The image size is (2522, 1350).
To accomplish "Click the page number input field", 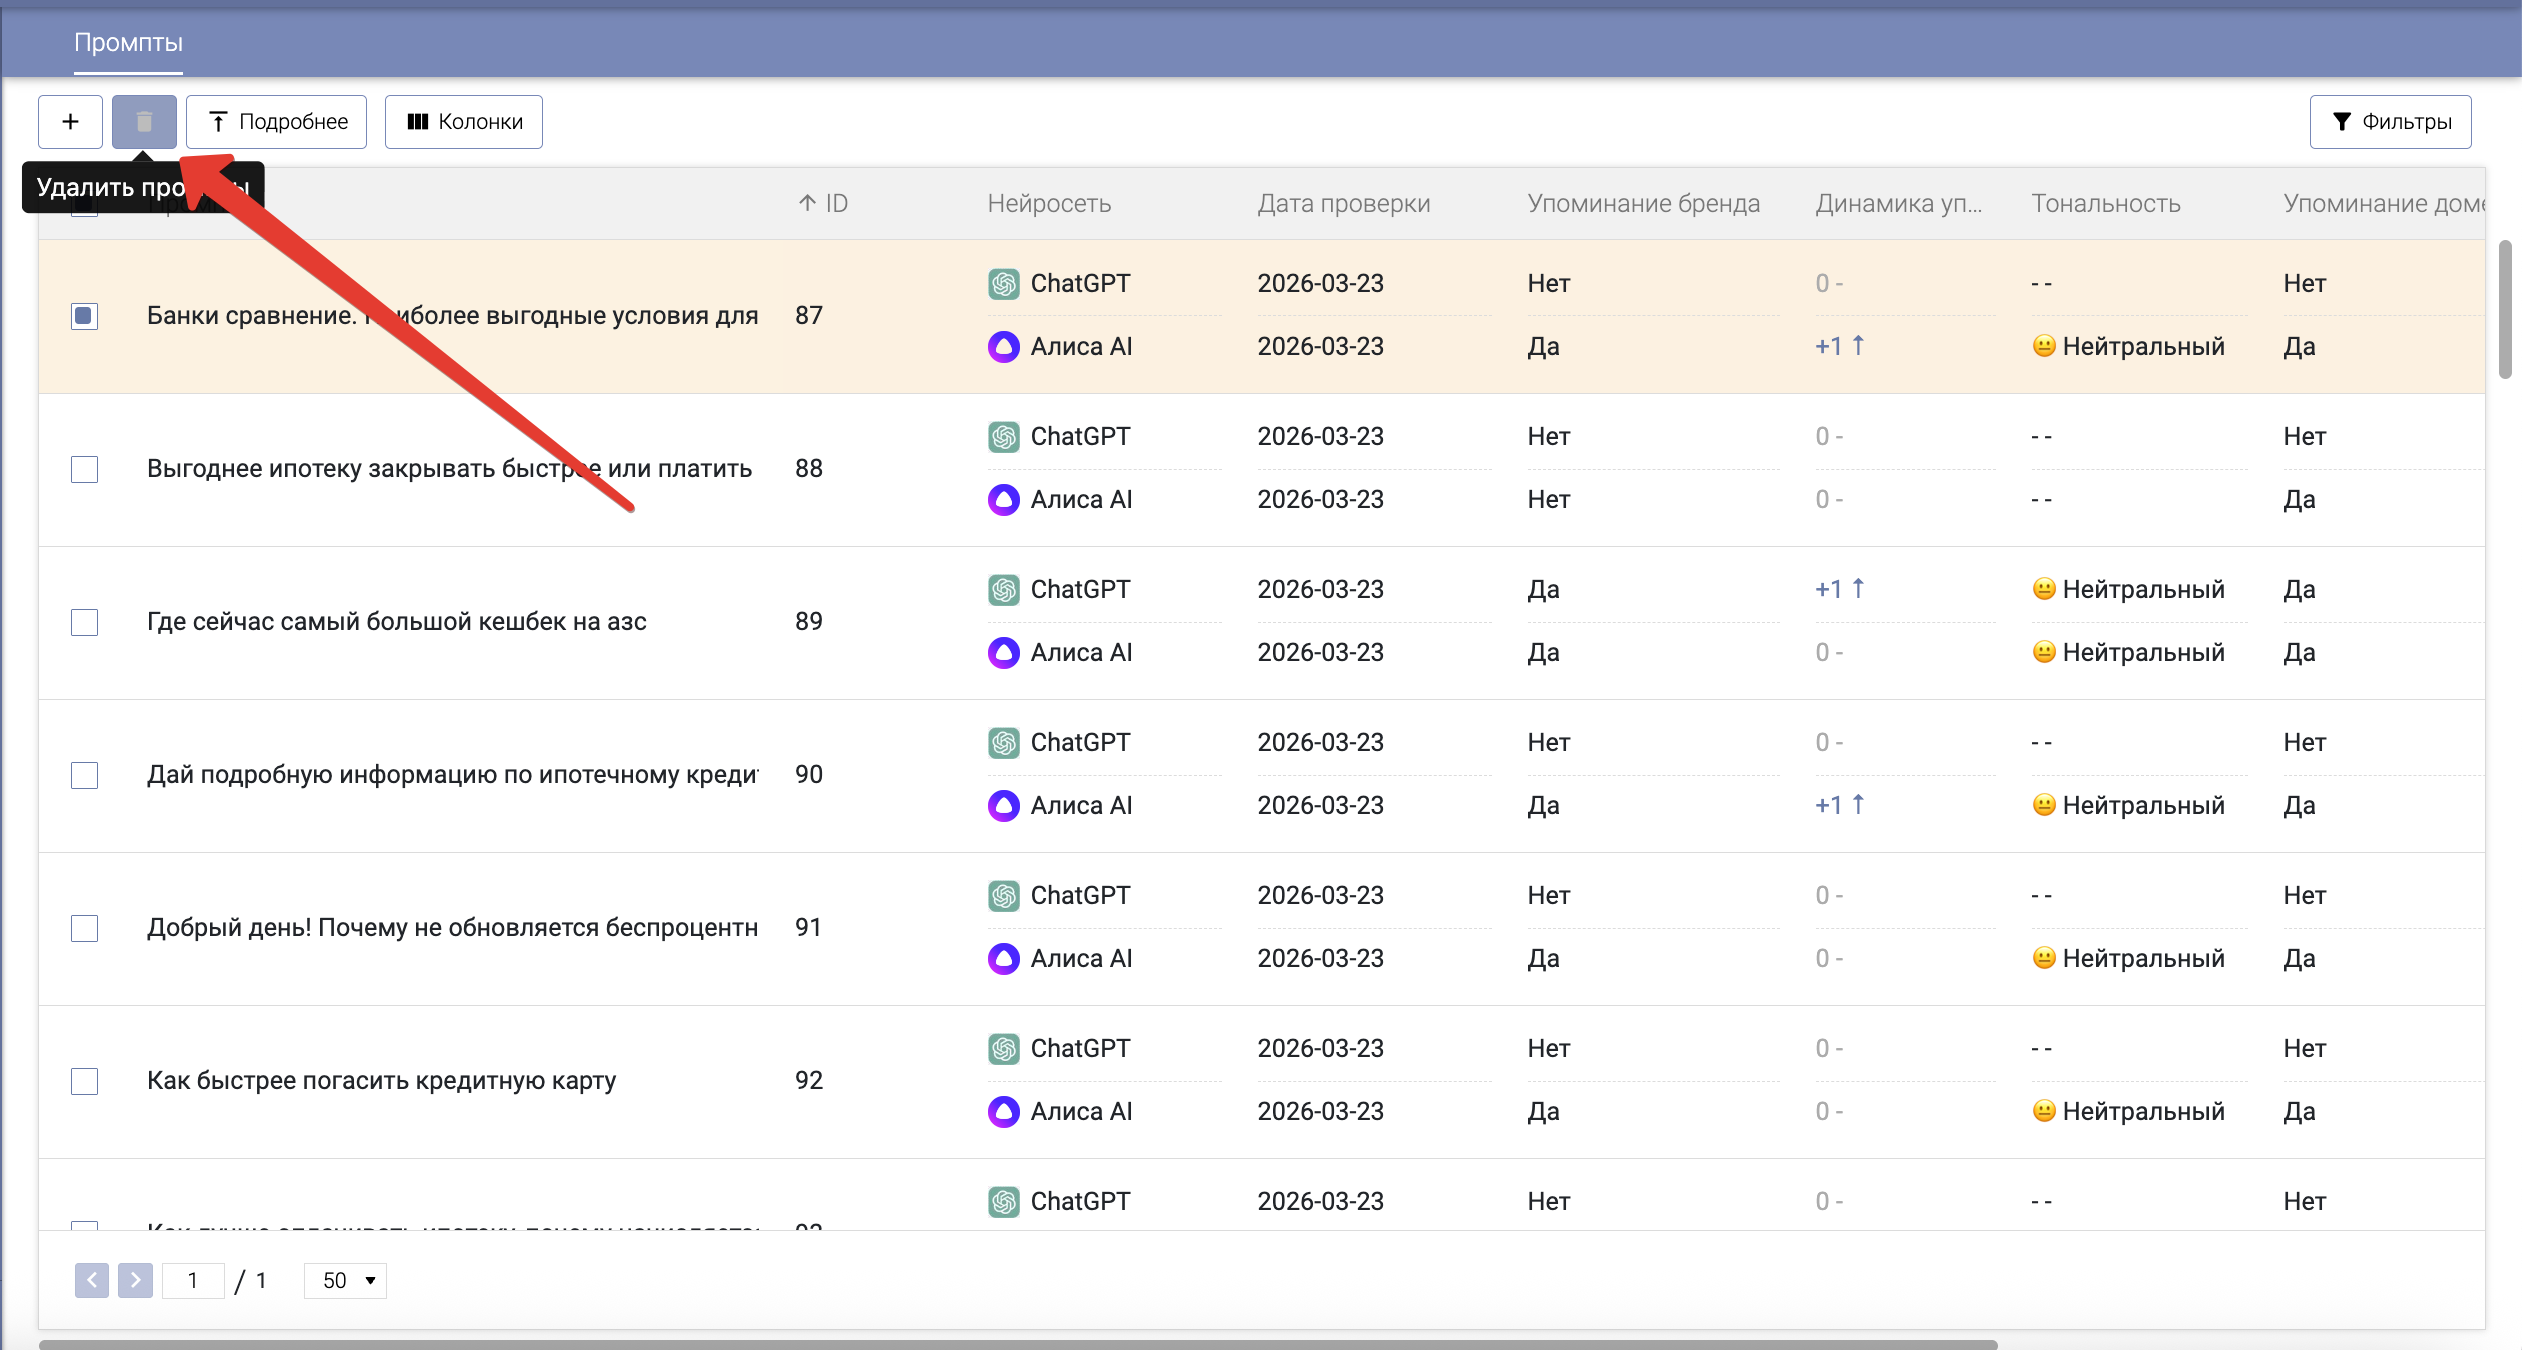I will click(x=193, y=1280).
